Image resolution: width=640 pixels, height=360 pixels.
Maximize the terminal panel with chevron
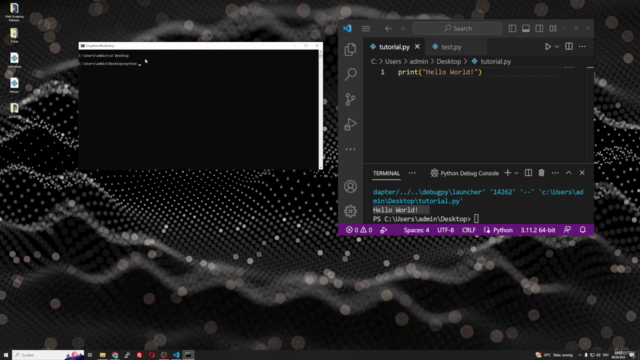[x=569, y=173]
